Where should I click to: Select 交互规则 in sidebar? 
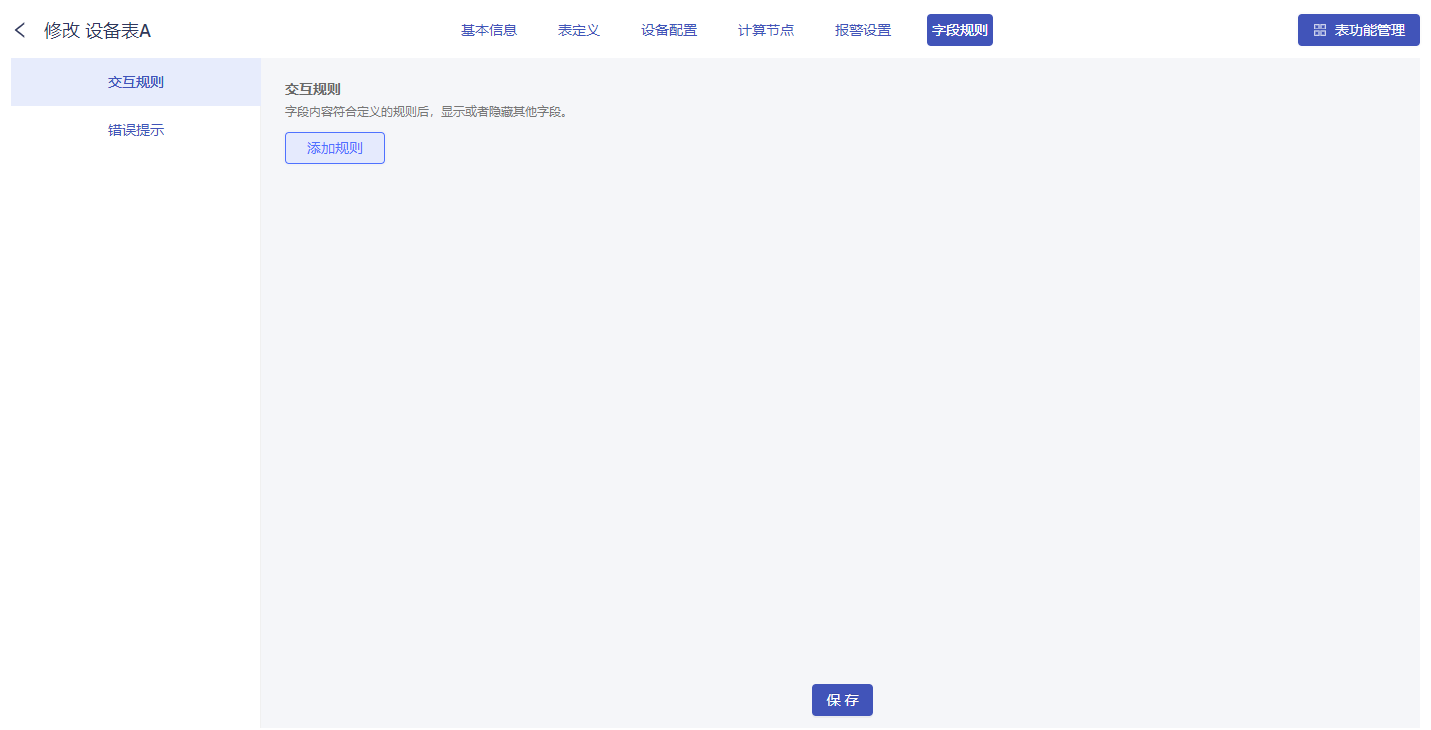click(x=136, y=82)
